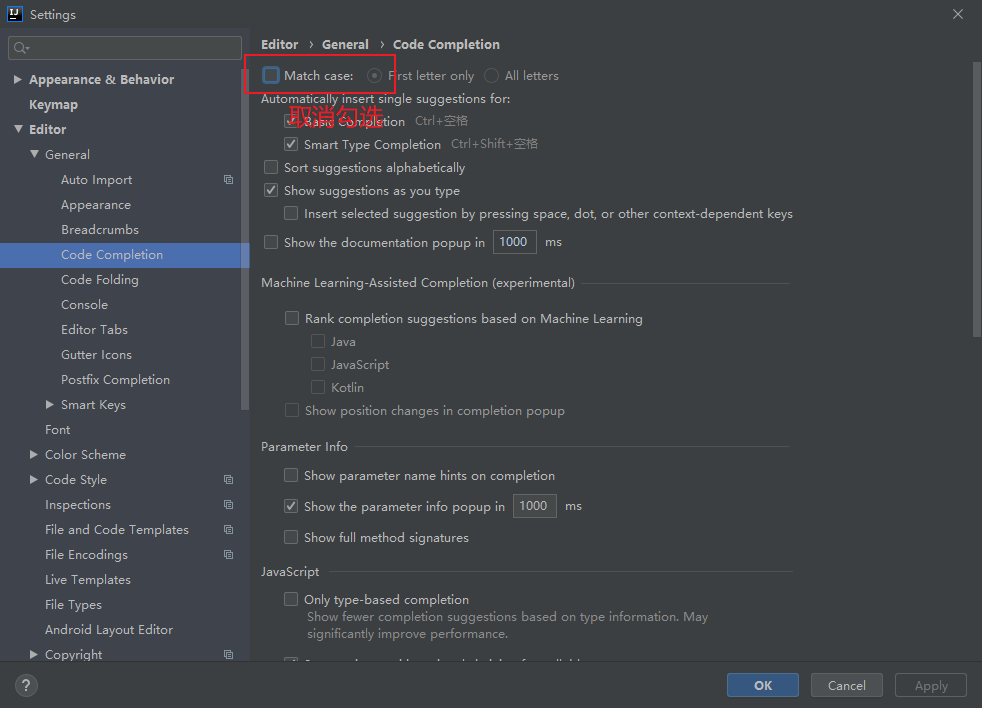Viewport: 982px width, 708px height.
Task: Select Postfix Completion in the sidebar
Action: point(115,379)
